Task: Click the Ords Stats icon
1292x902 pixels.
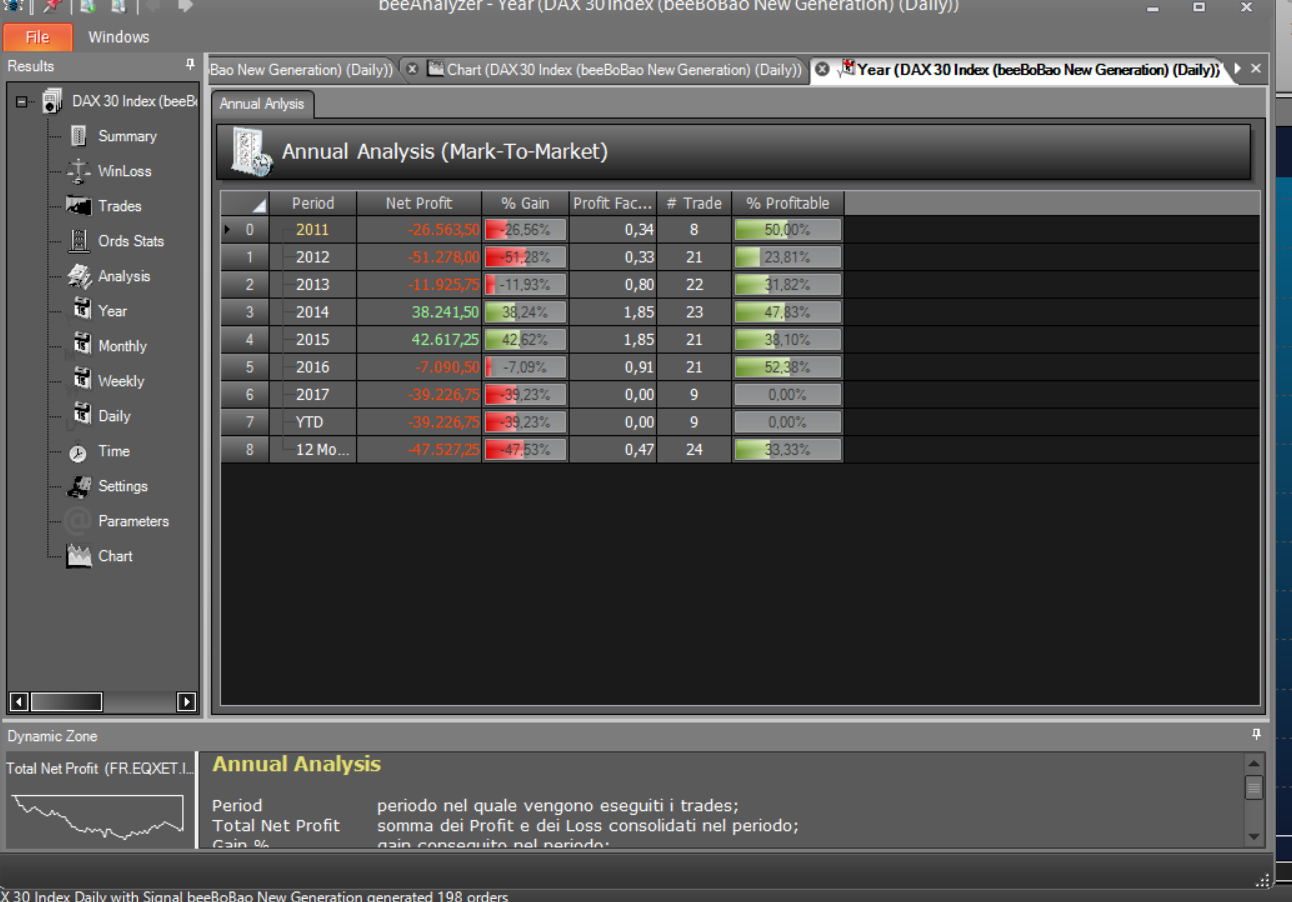Action: pyautogui.click(x=79, y=241)
